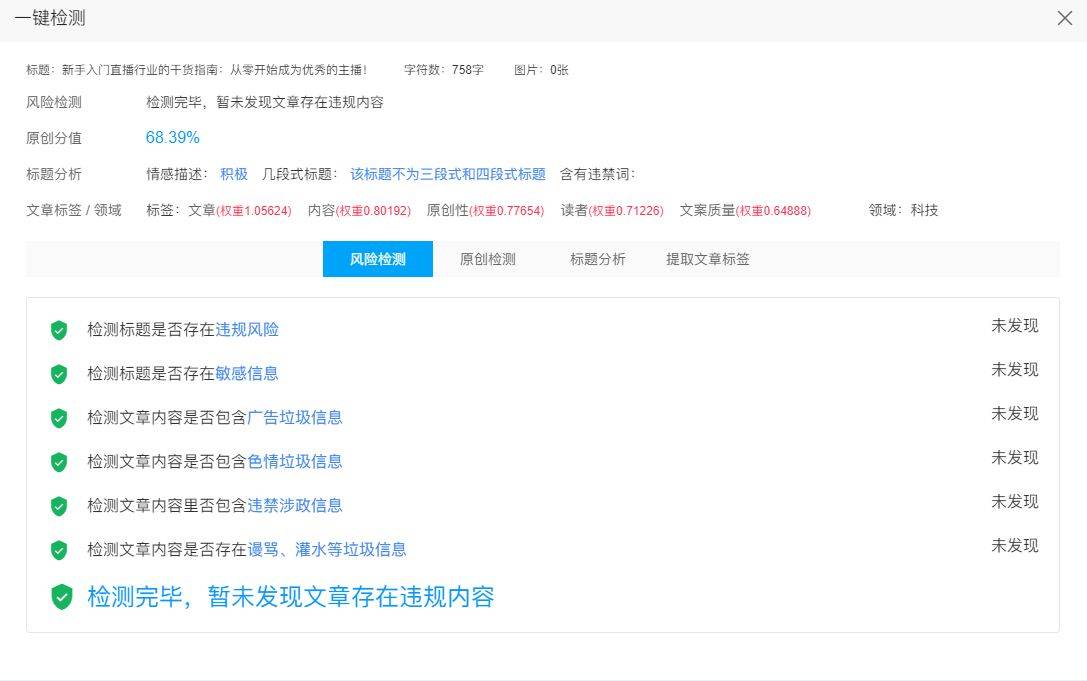Click 未发现 result in the 敏感信息 row

tap(1015, 370)
